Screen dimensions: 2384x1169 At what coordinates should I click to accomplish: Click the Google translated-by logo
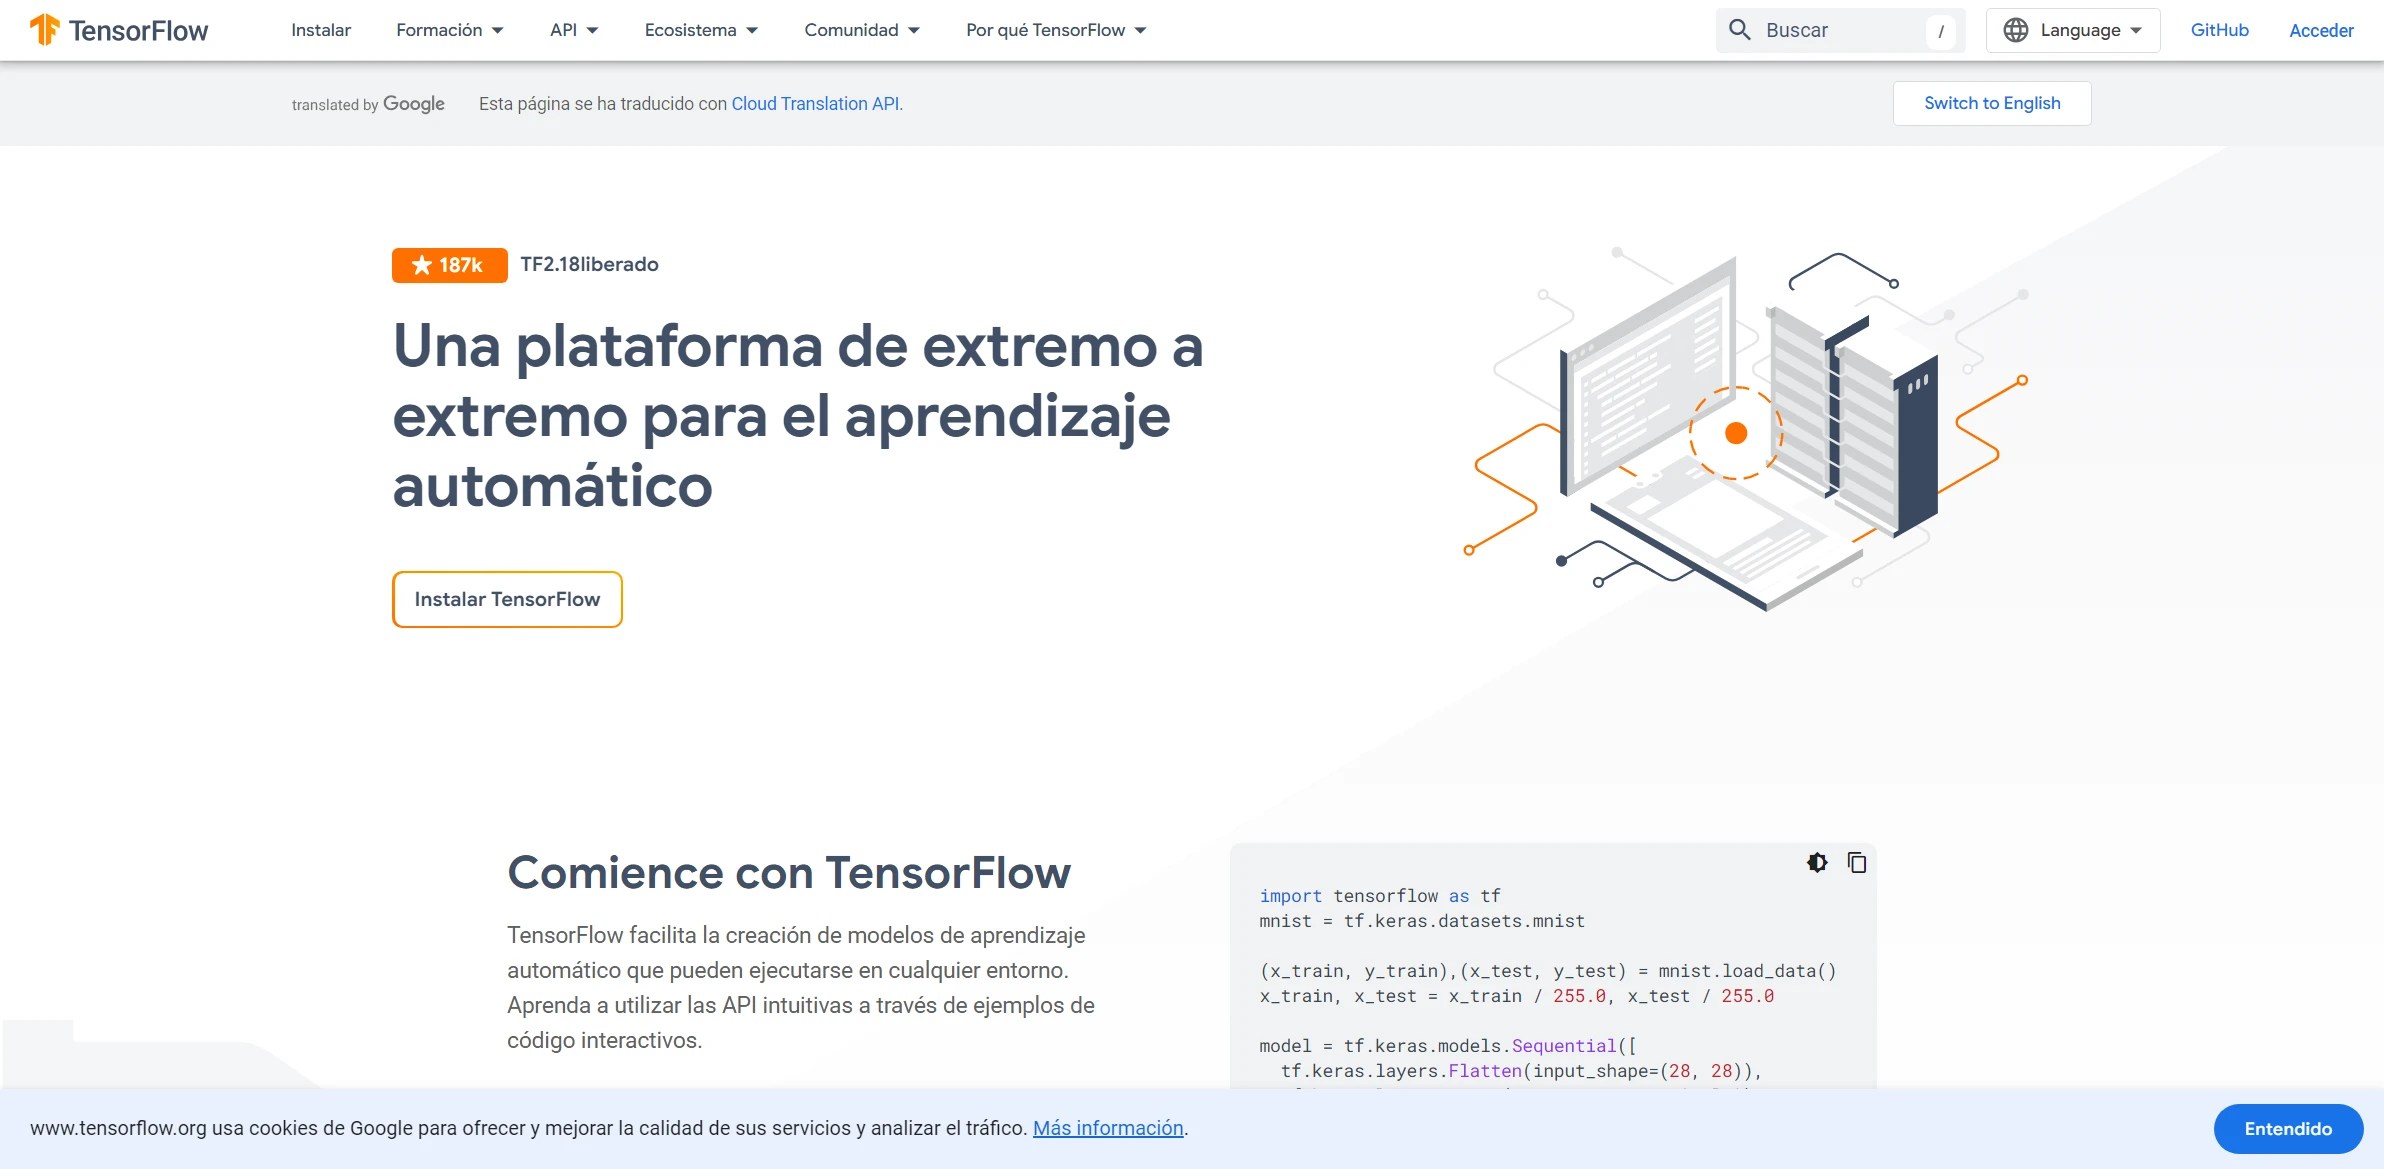[413, 104]
